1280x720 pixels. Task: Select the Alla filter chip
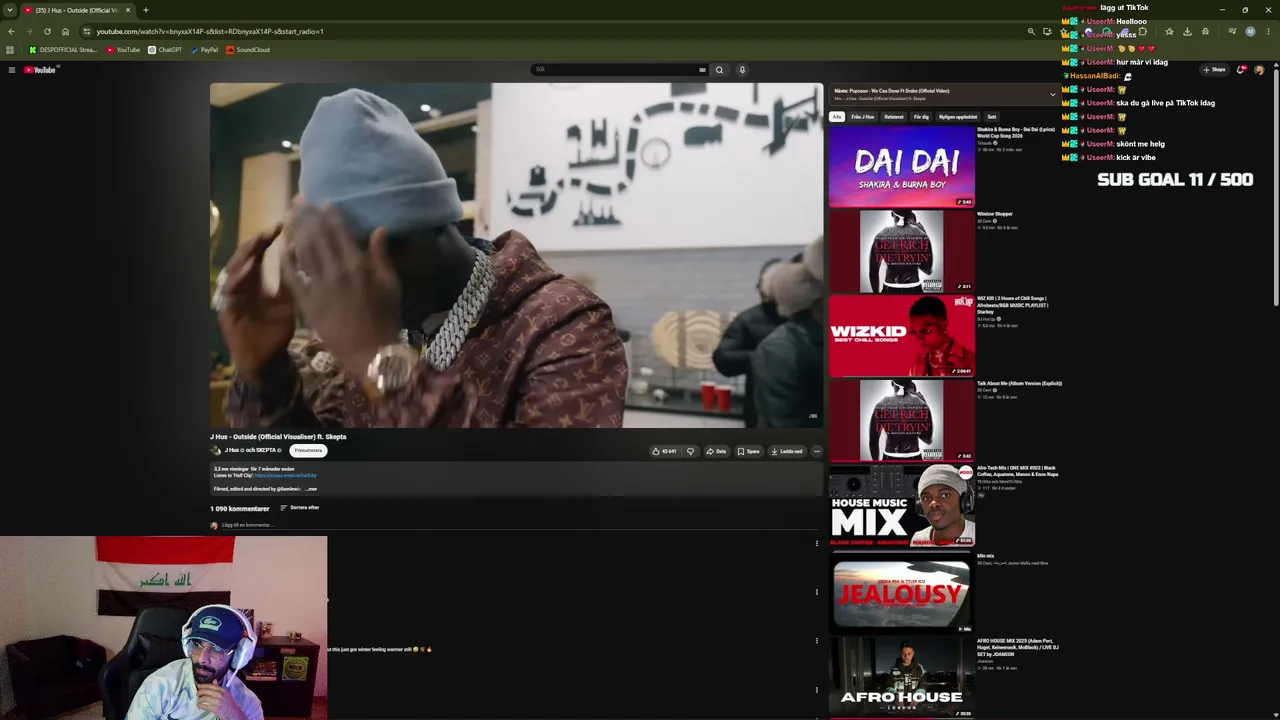pyautogui.click(x=837, y=117)
